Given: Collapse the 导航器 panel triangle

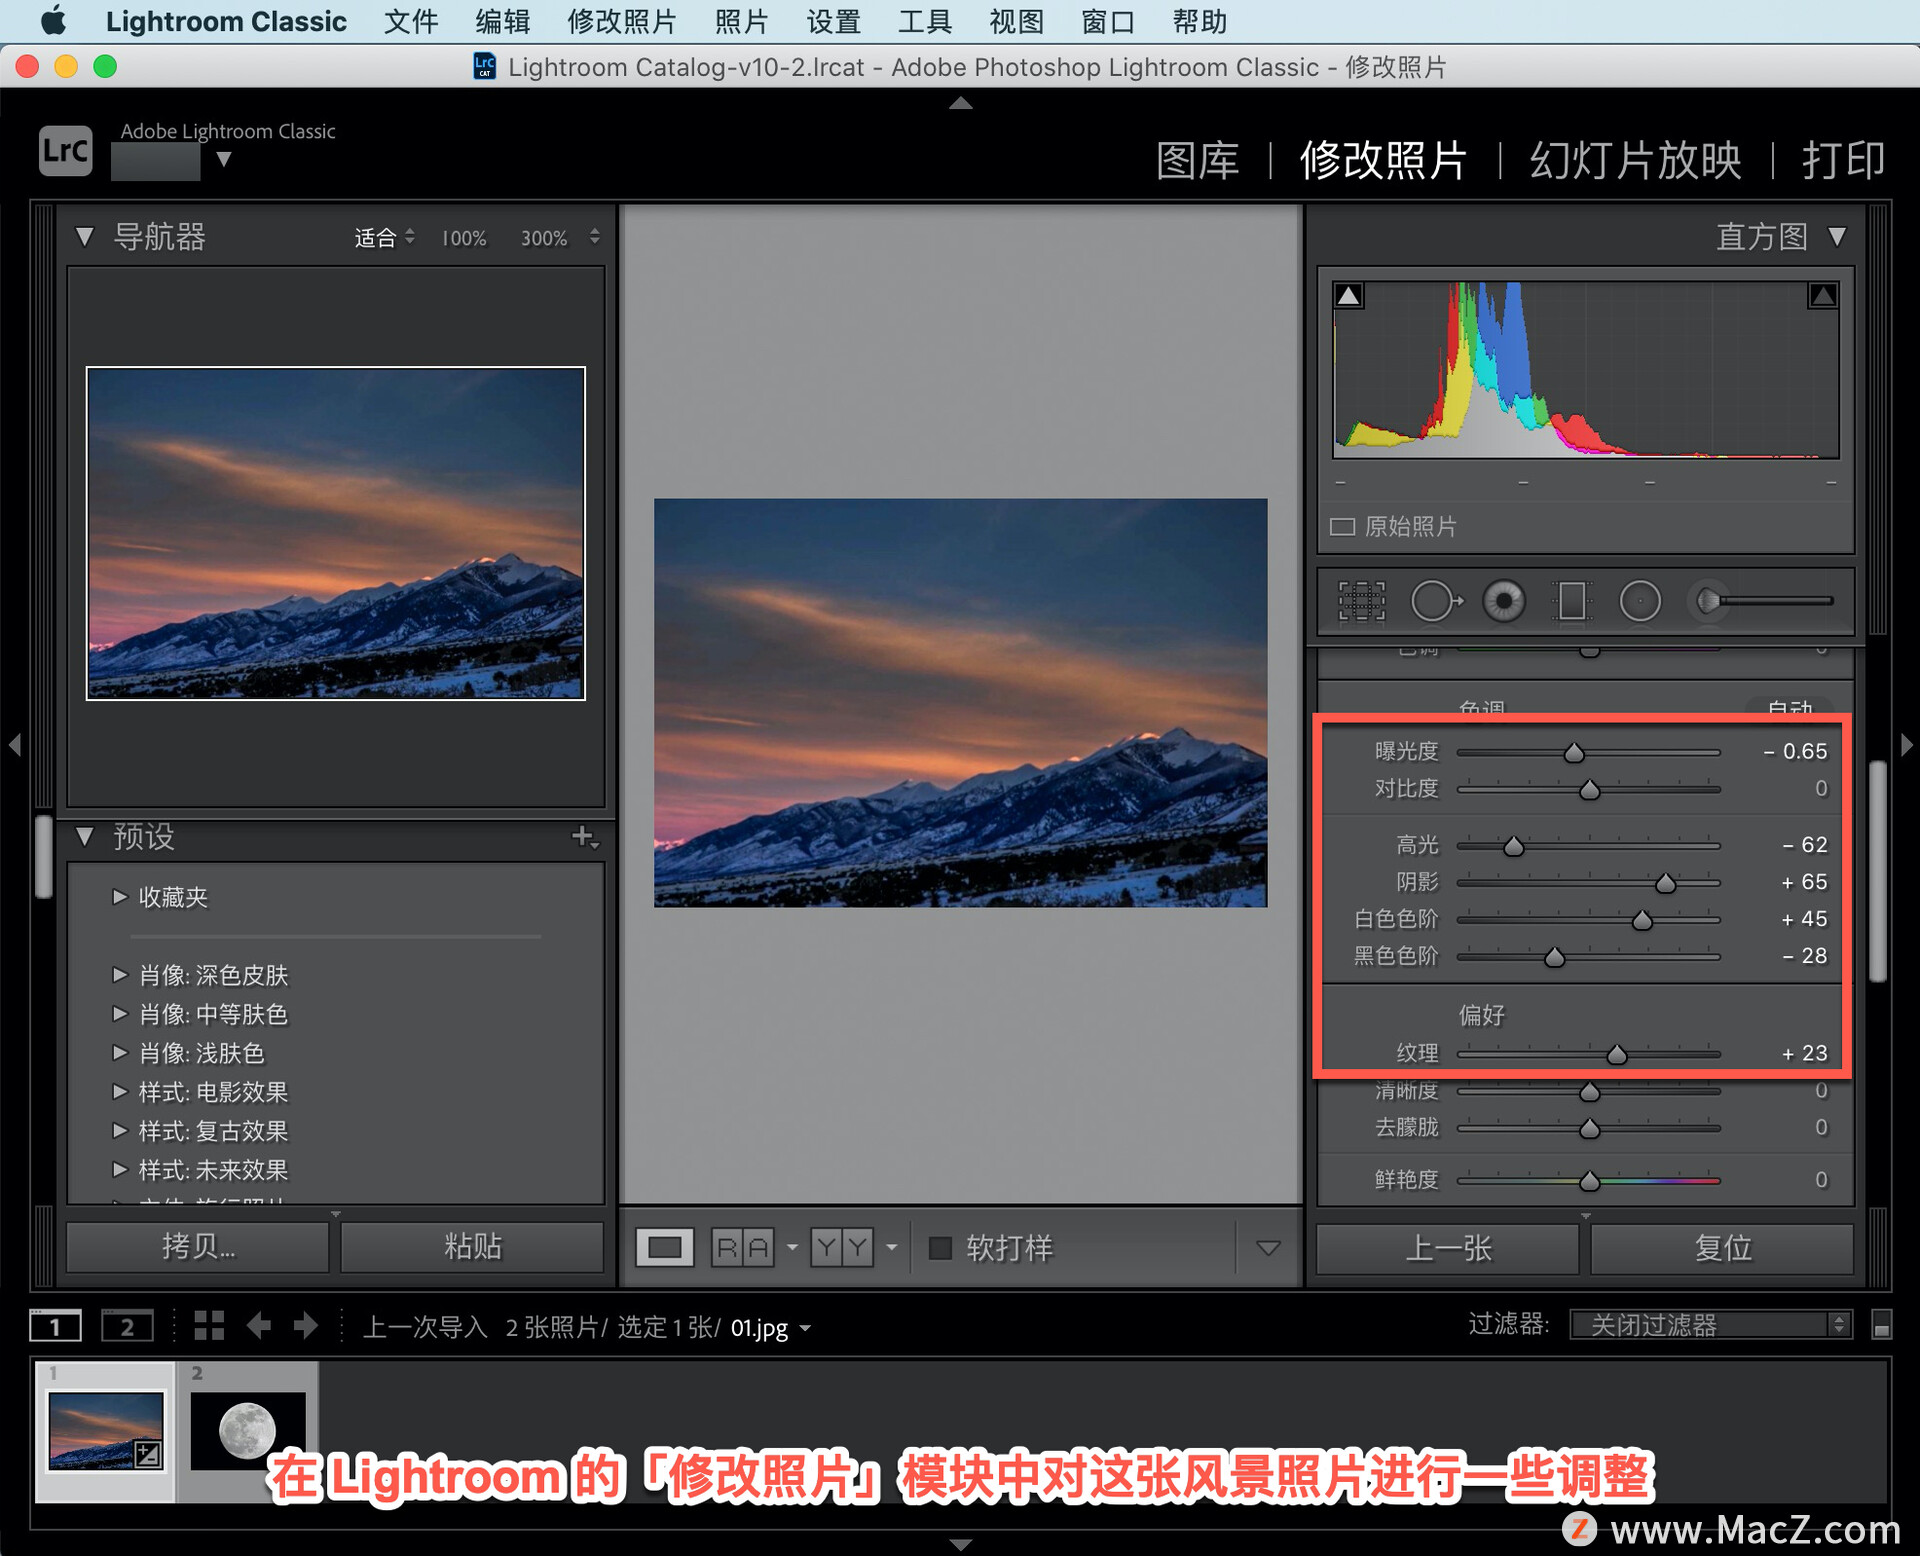Looking at the screenshot, I should (85, 237).
